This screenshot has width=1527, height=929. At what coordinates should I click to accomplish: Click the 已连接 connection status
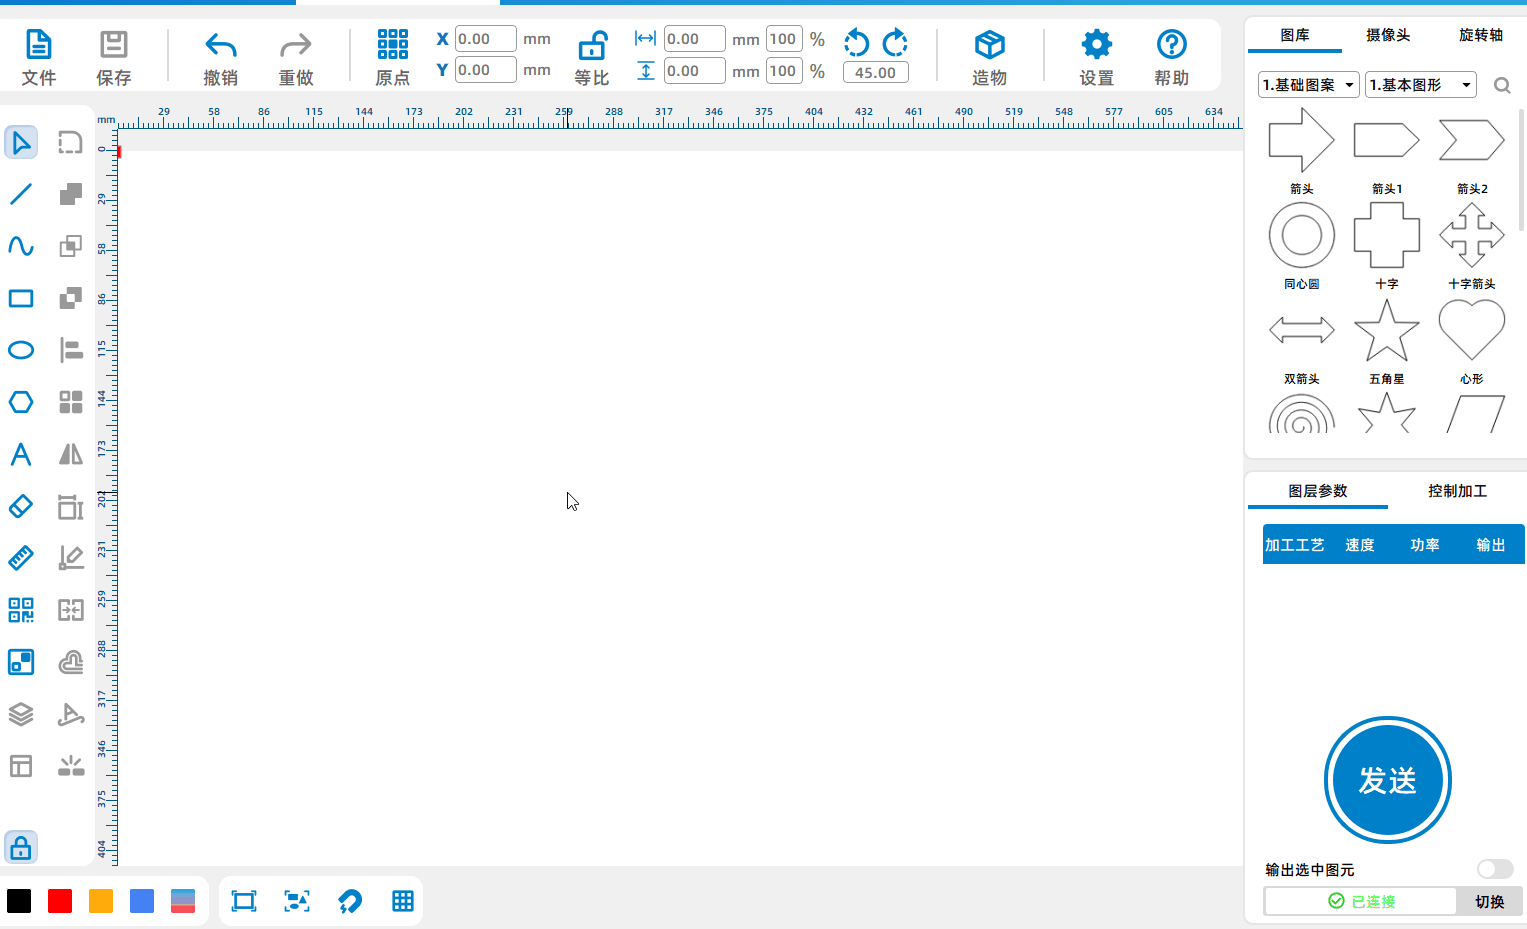point(1361,901)
